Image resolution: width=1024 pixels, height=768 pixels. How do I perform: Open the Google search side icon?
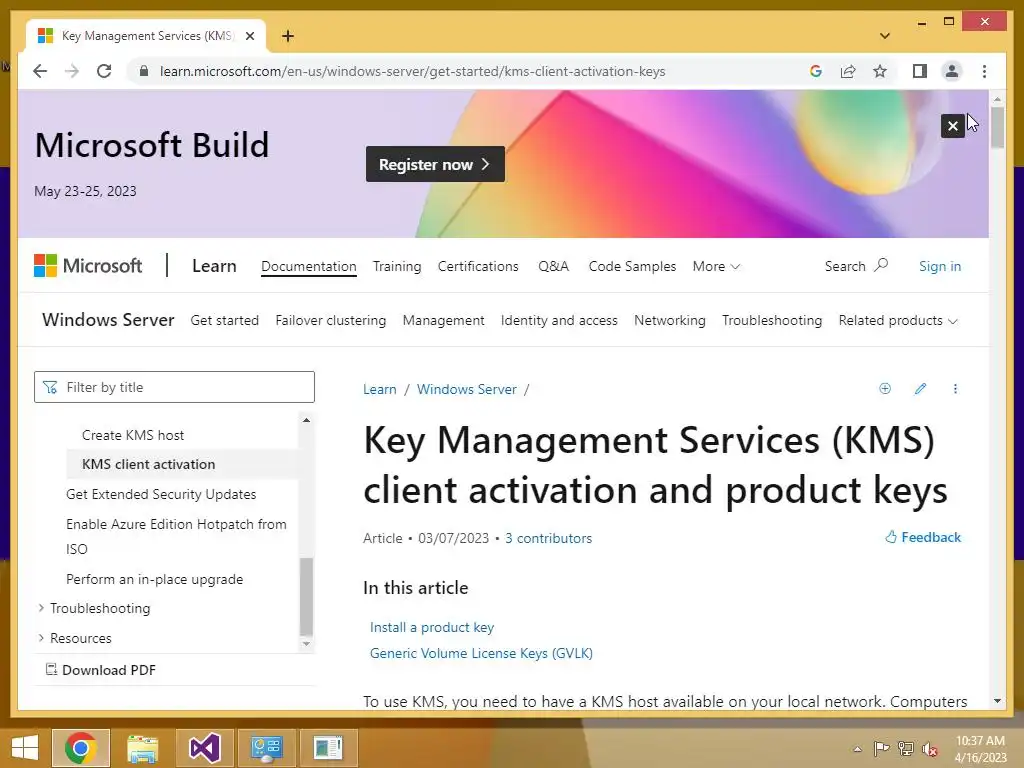(816, 71)
